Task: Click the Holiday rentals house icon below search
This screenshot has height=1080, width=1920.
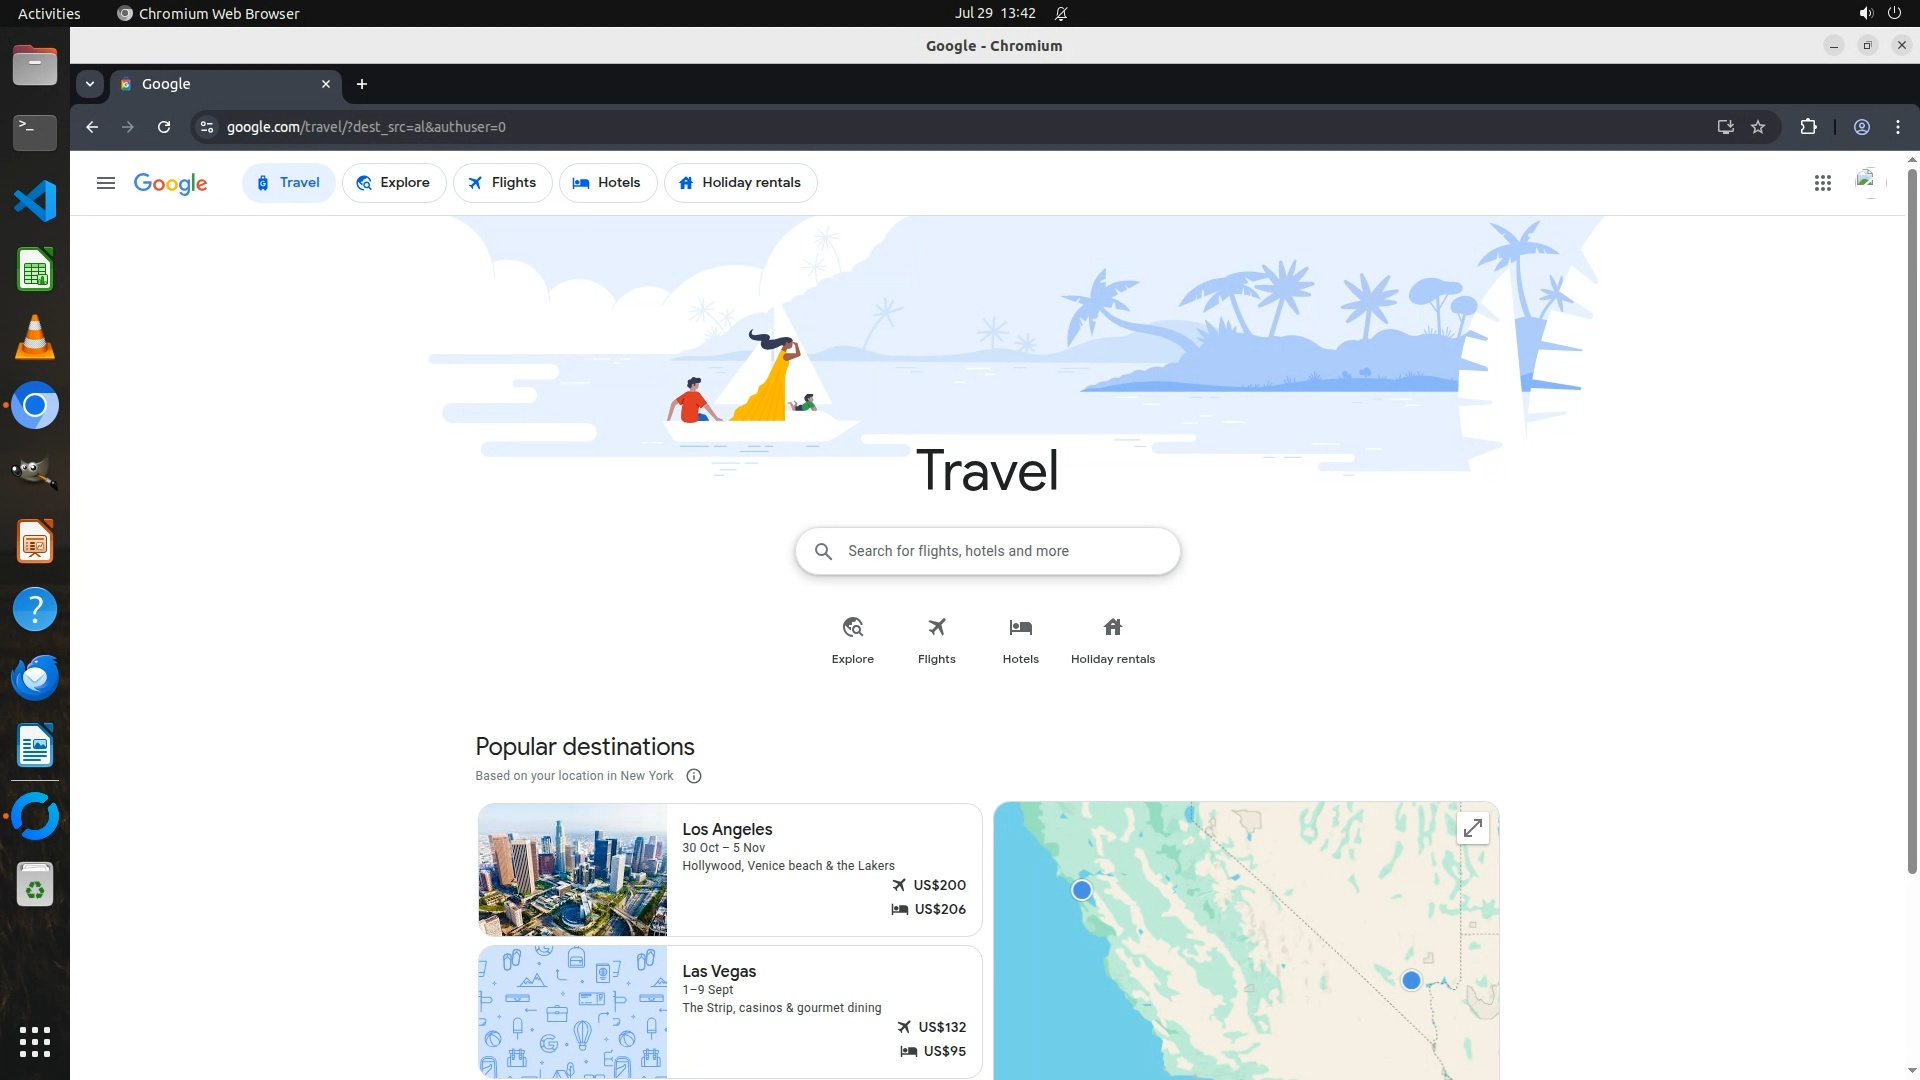Action: tap(1112, 628)
